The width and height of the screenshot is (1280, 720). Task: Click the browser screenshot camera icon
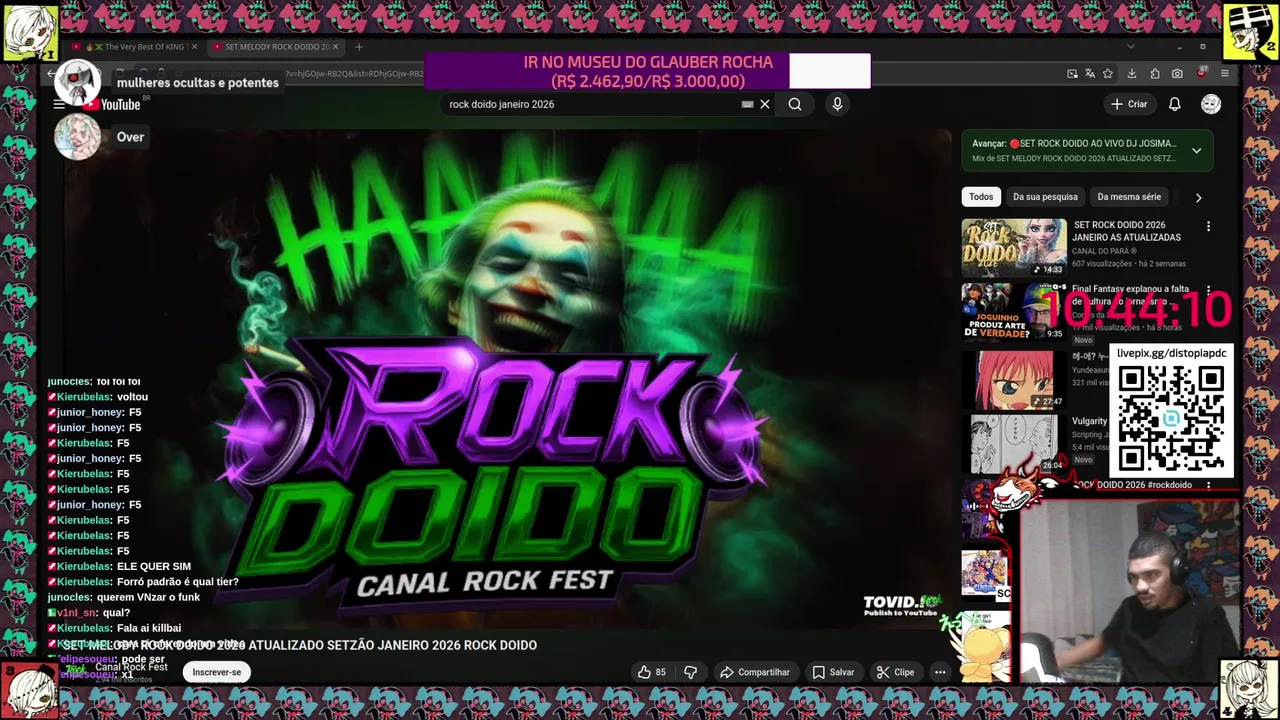[1177, 74]
